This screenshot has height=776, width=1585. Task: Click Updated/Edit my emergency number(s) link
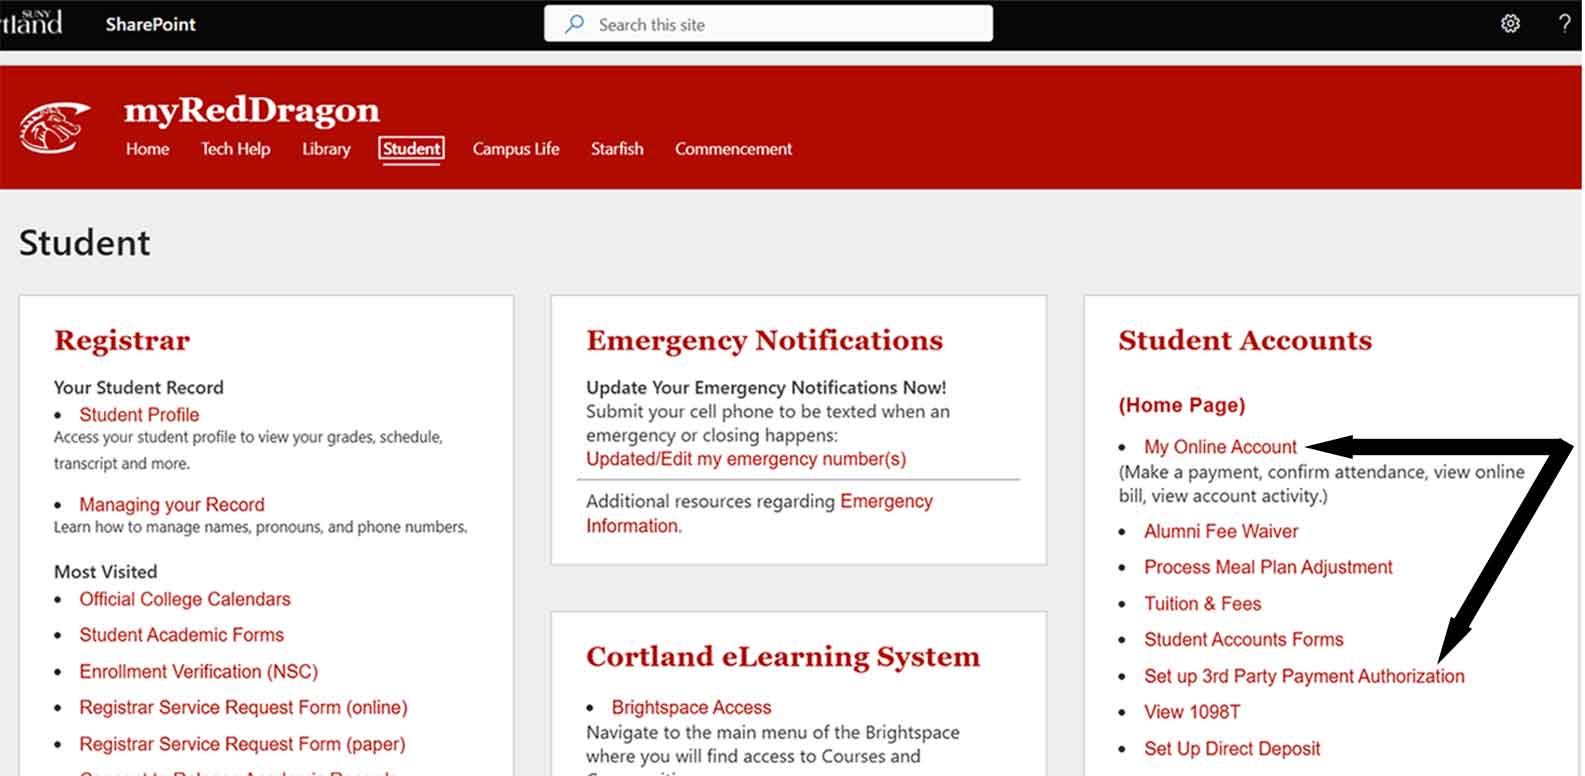746,459
